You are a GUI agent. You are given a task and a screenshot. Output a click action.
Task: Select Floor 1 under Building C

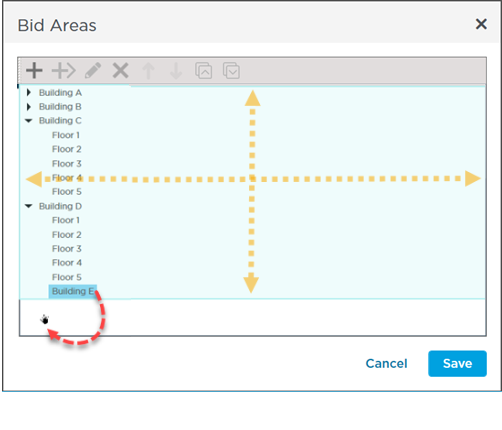[x=66, y=135]
